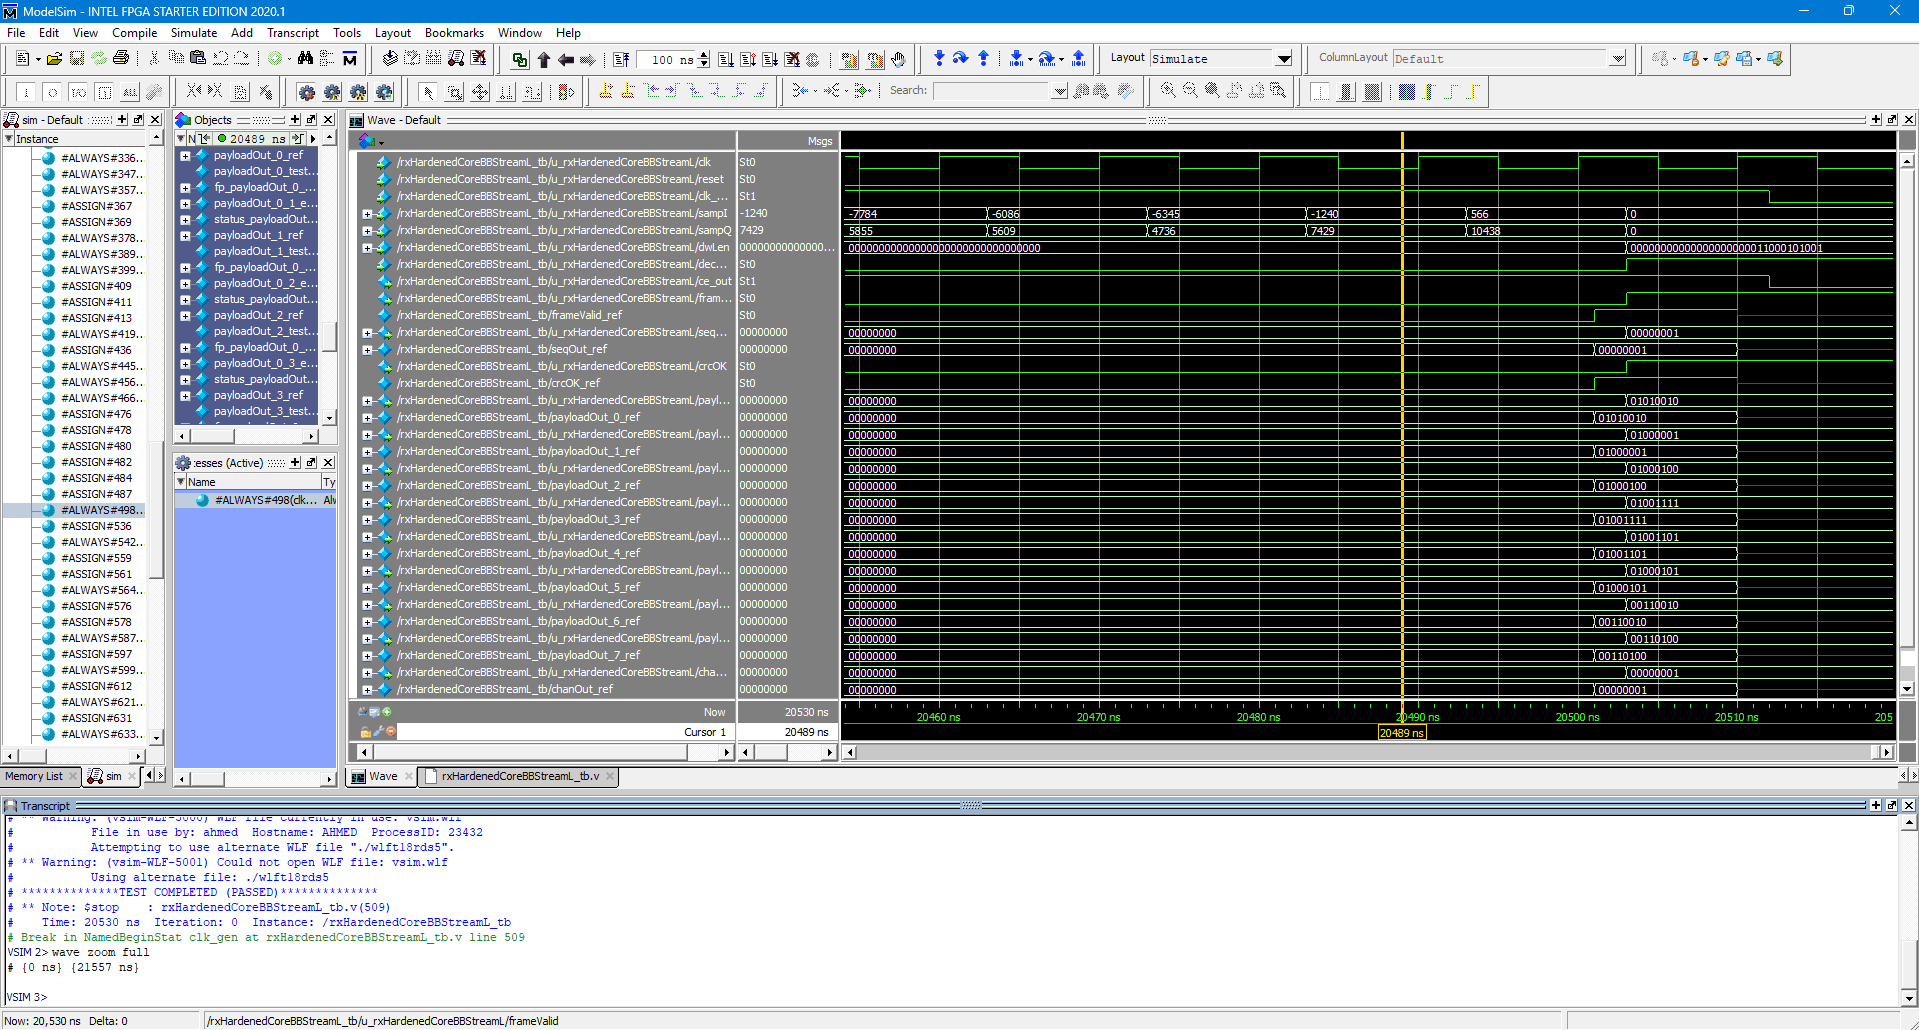Click the run length 100 ns field

click(667, 59)
